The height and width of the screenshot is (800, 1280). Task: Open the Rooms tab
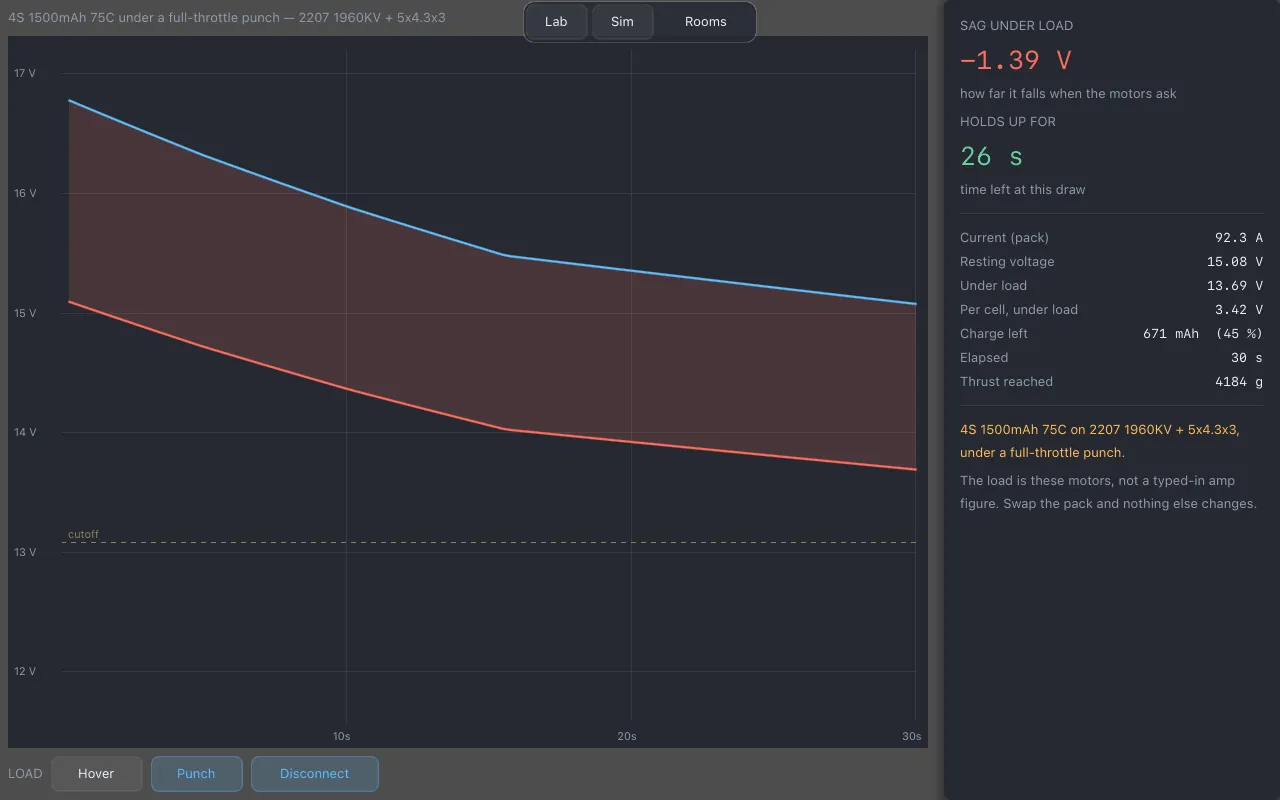pyautogui.click(x=706, y=22)
